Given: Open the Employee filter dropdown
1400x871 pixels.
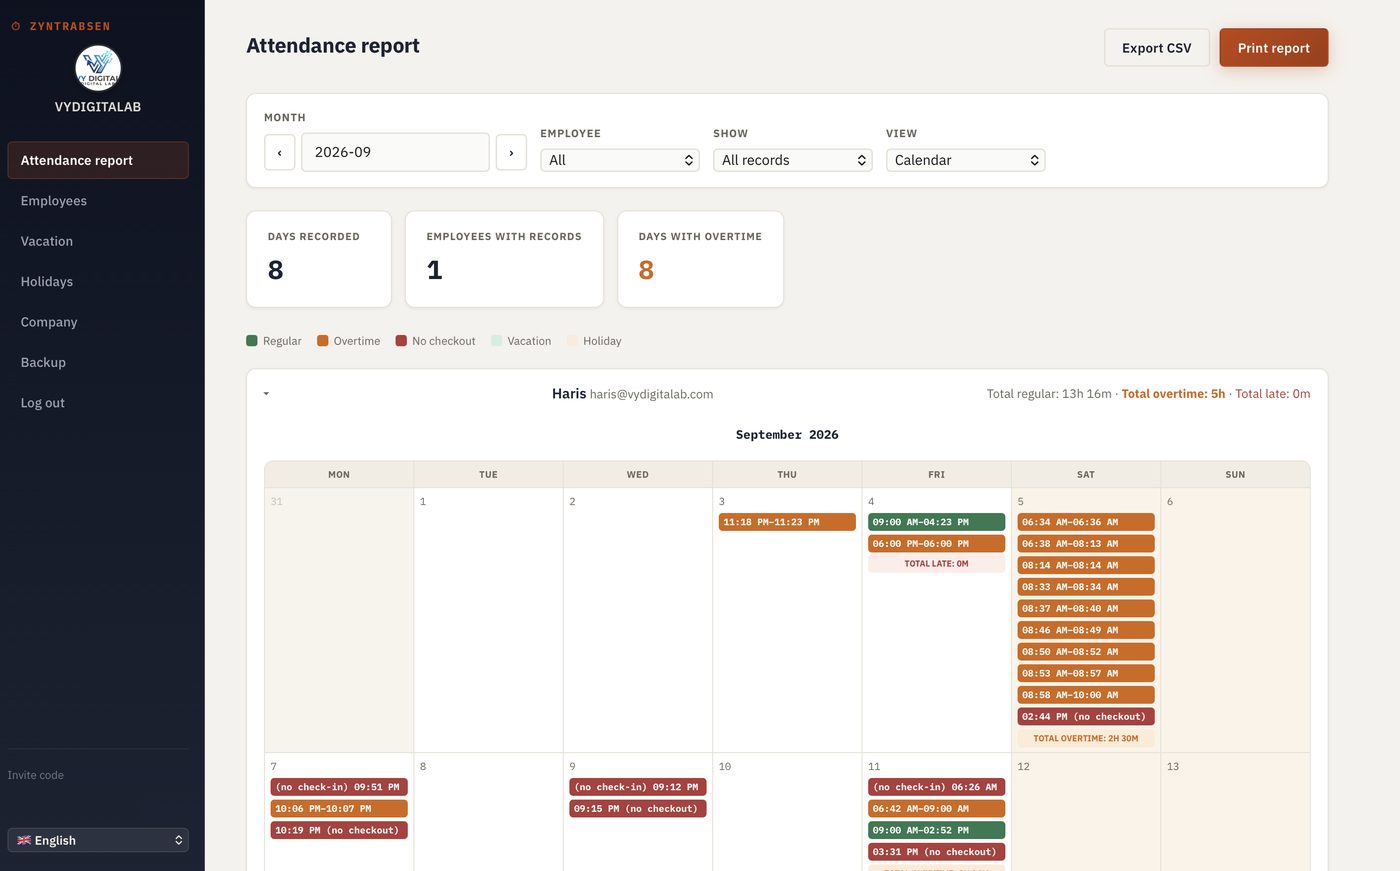Looking at the screenshot, I should (x=620, y=160).
